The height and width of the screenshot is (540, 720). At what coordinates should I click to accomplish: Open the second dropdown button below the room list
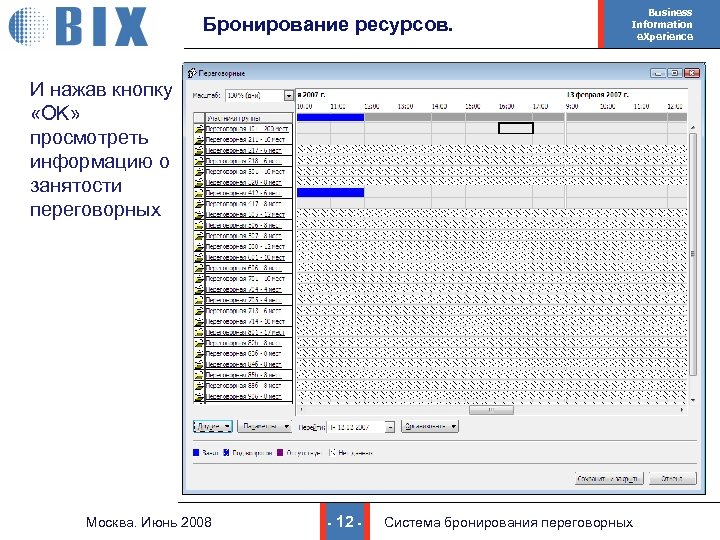coord(264,427)
